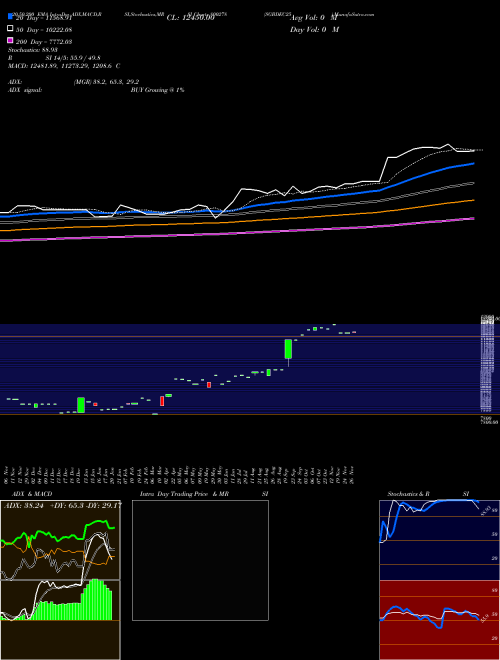
Task: Click inside the empty Intra Day Trading chart box
Action: coord(200,560)
